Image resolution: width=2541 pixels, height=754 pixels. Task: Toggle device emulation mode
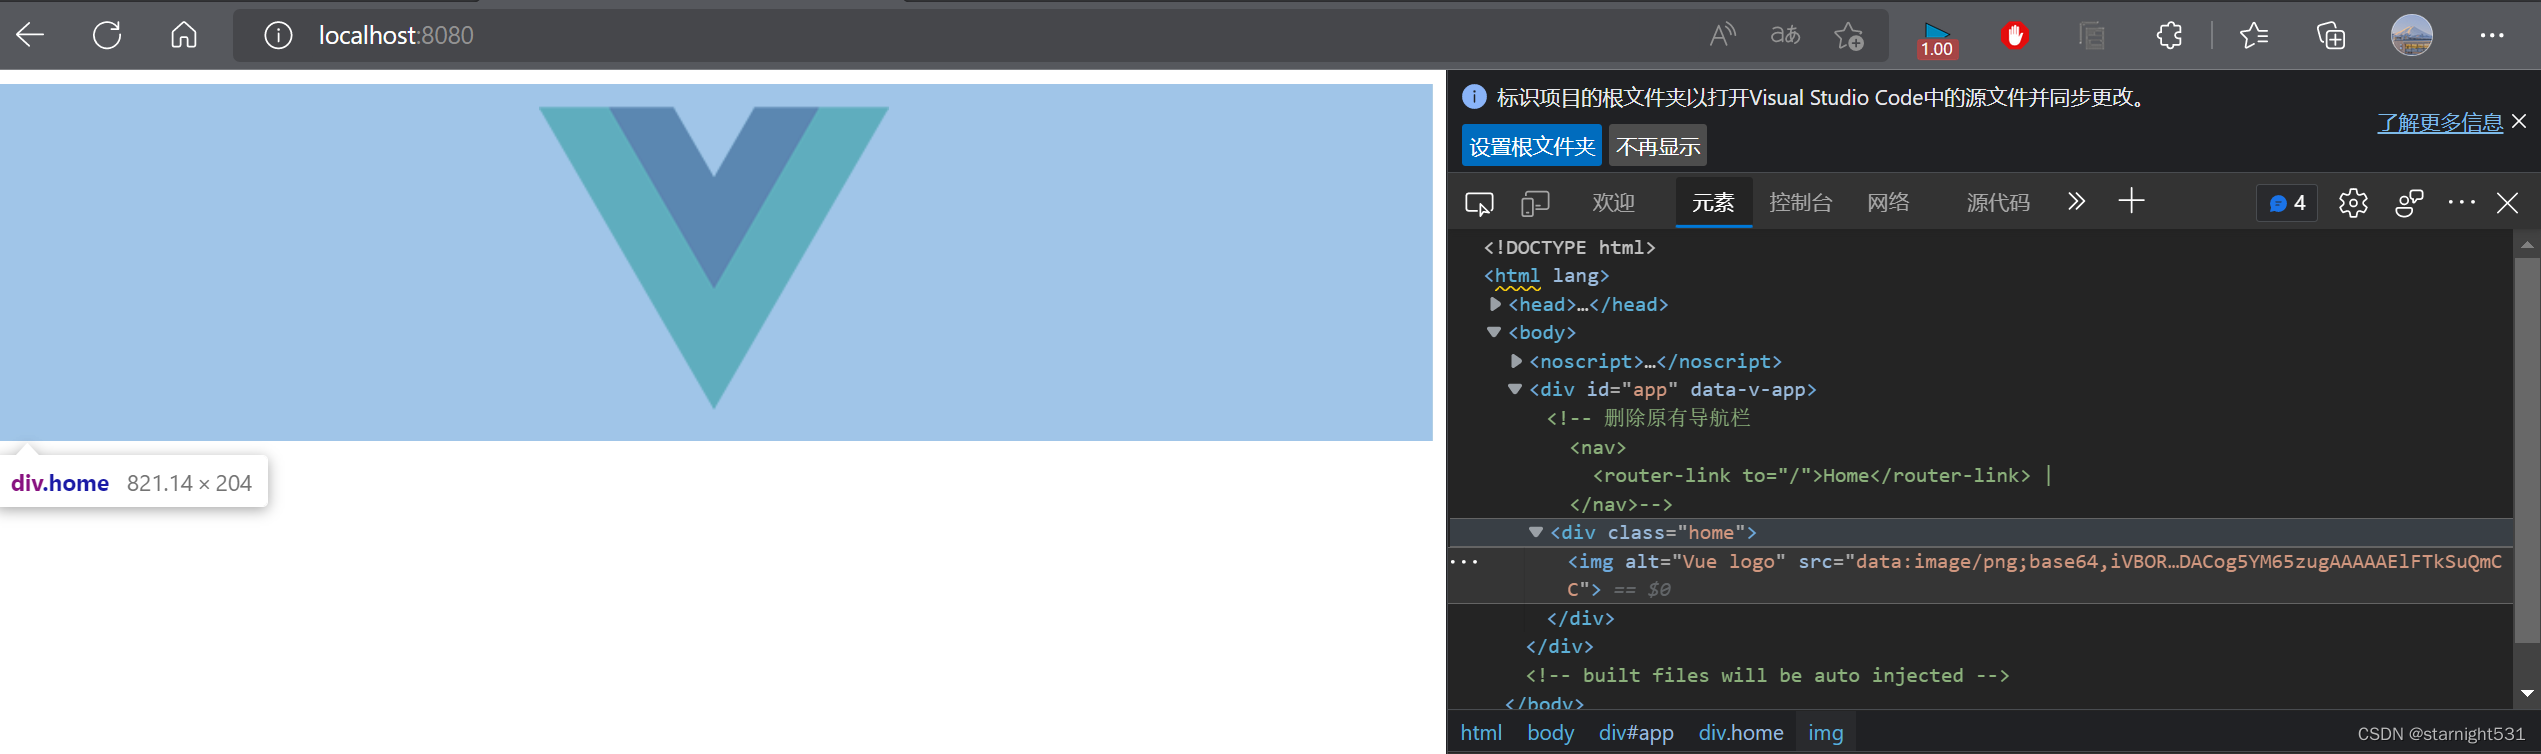click(1535, 203)
